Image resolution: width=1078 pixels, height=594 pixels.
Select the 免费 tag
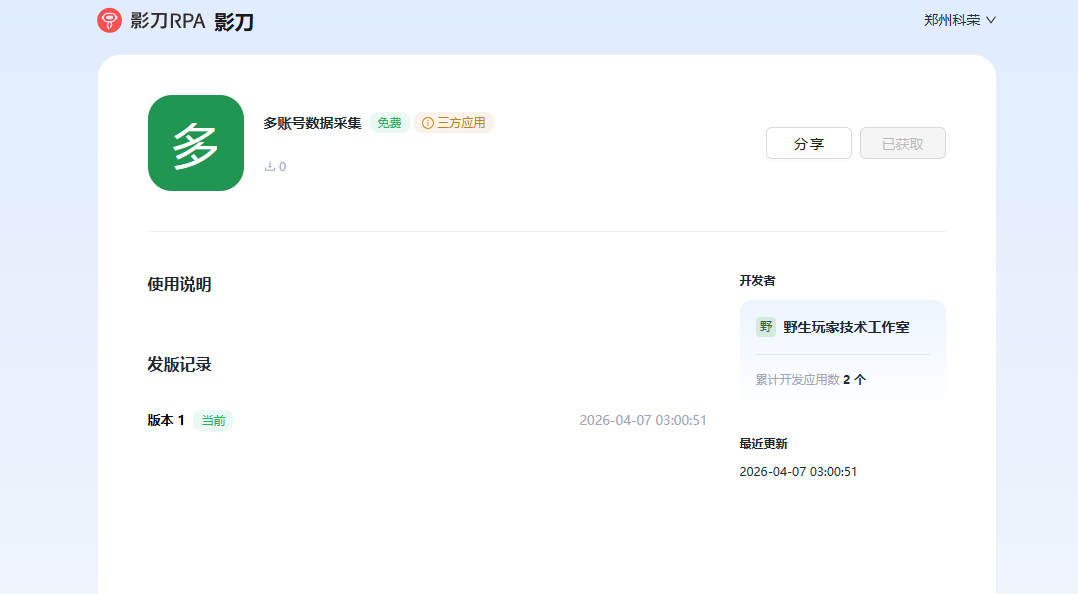point(389,123)
